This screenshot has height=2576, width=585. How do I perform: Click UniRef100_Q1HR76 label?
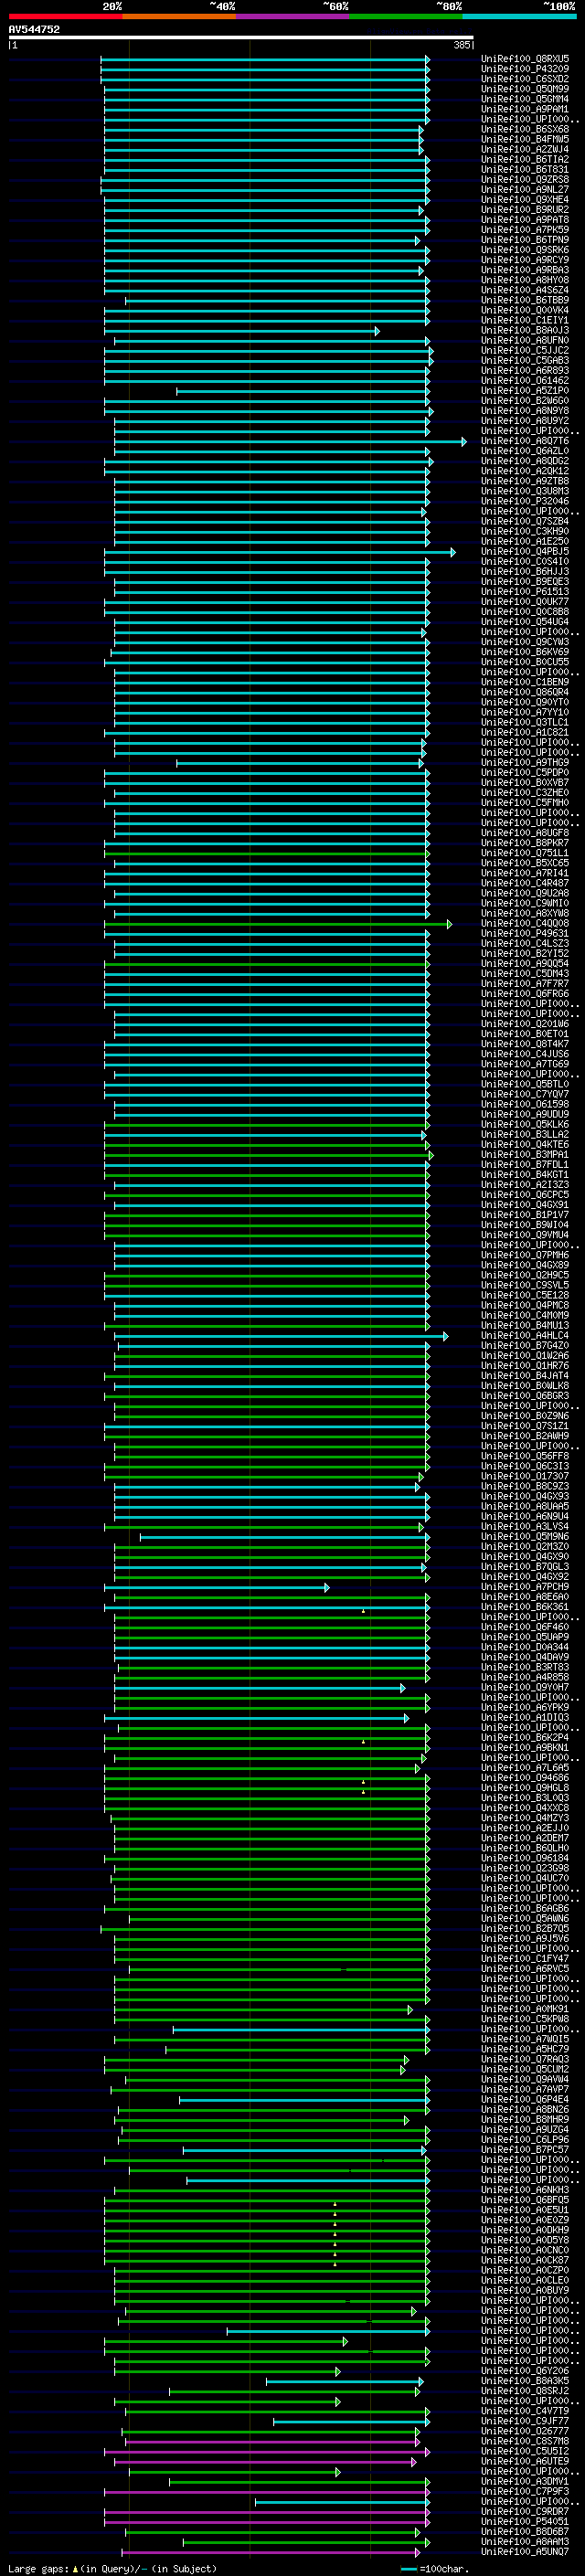coord(525,1366)
